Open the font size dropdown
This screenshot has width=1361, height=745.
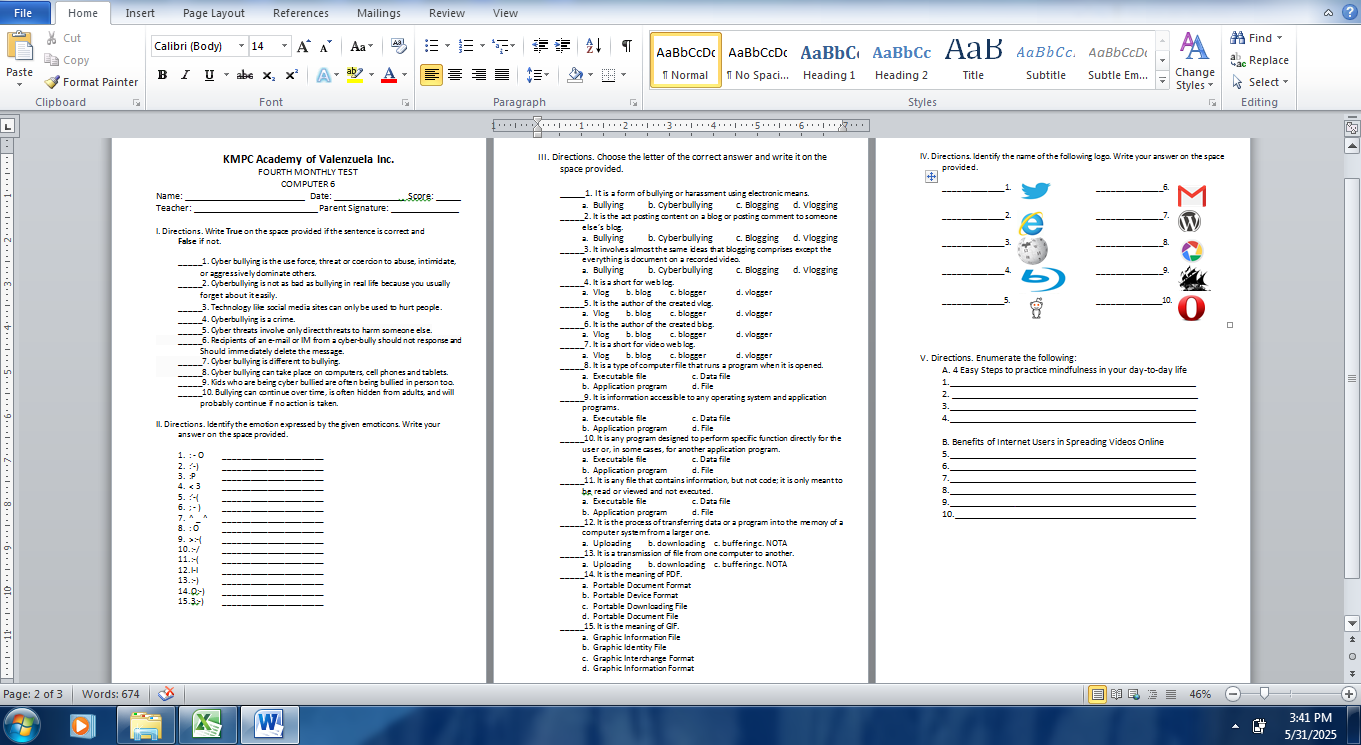pos(284,47)
